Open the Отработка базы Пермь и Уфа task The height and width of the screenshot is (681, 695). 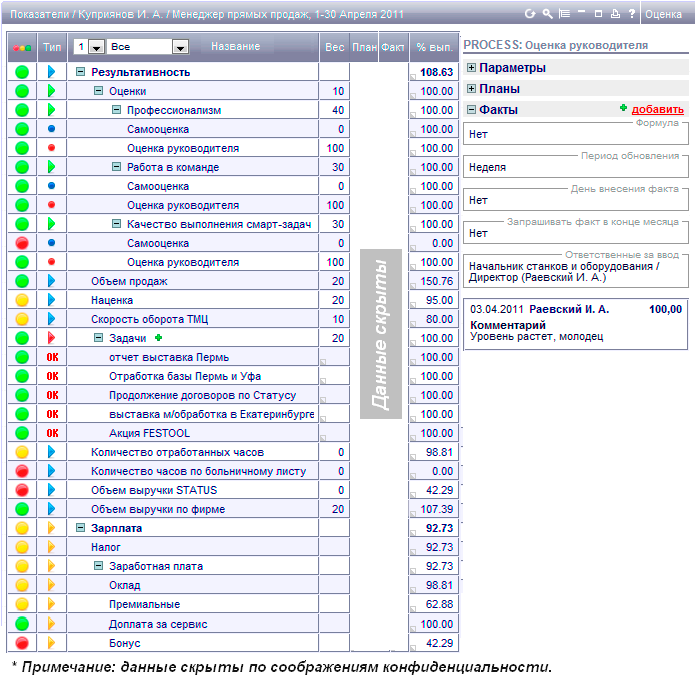tap(185, 376)
